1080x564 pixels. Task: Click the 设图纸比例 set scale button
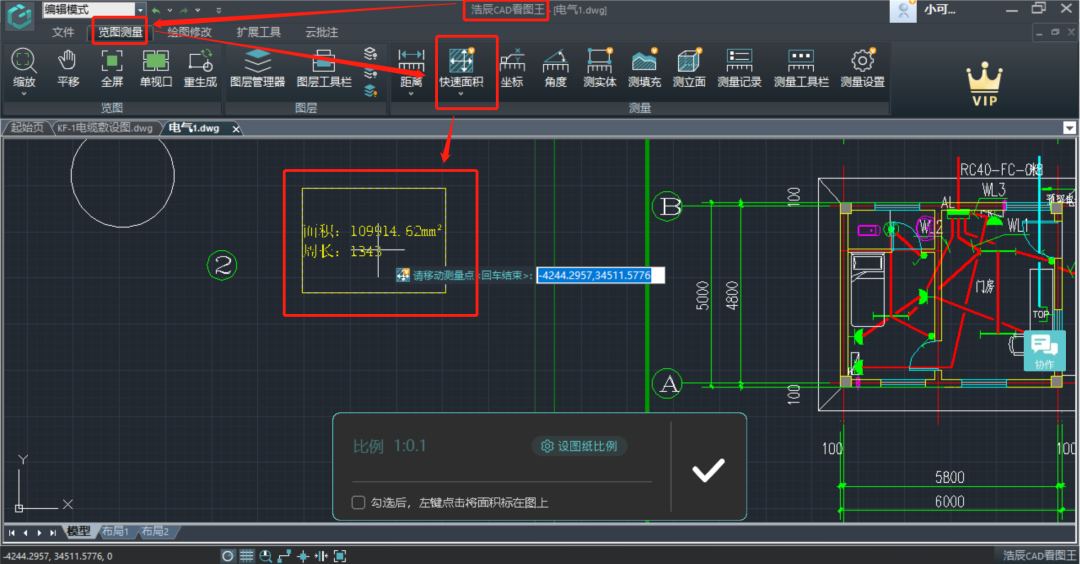(579, 446)
